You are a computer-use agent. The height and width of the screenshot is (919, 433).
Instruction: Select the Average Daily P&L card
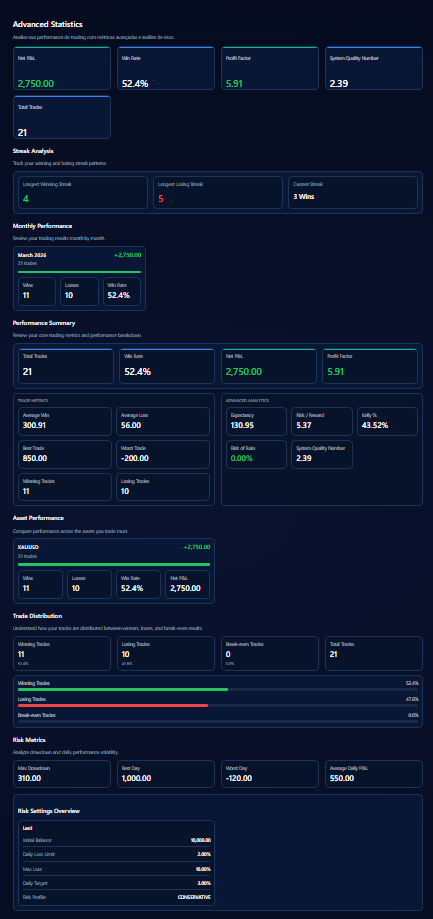(374, 774)
